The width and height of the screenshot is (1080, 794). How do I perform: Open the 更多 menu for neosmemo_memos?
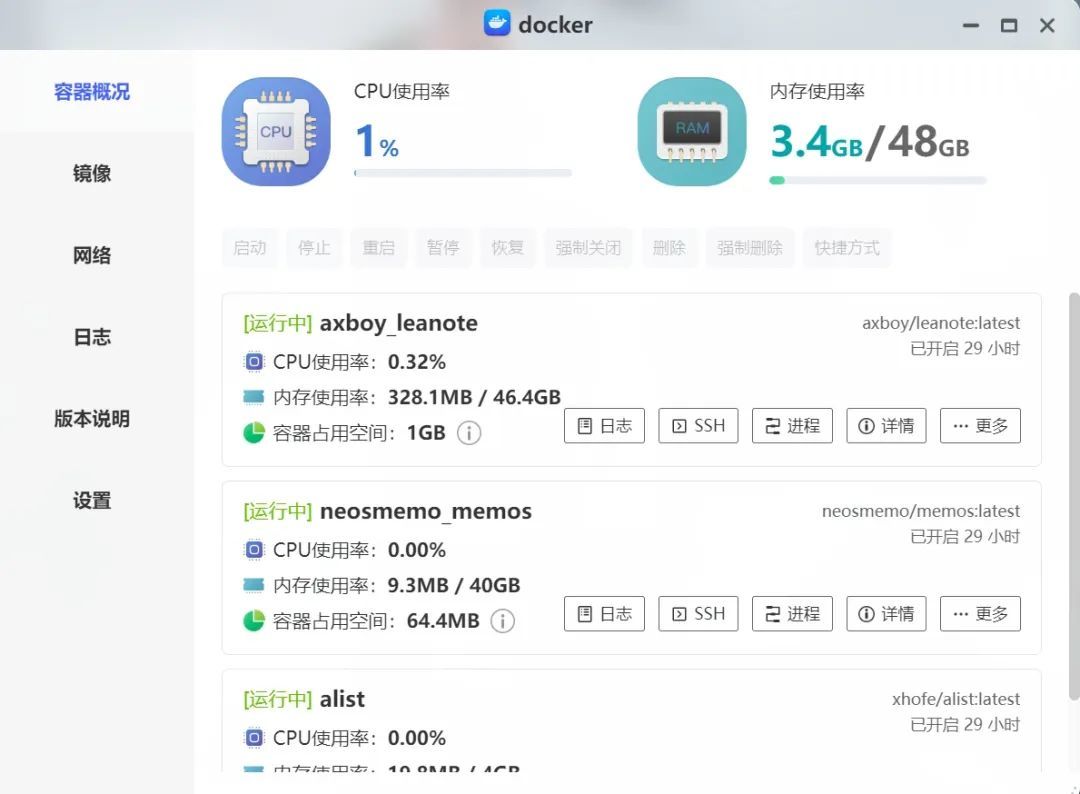tap(980, 614)
